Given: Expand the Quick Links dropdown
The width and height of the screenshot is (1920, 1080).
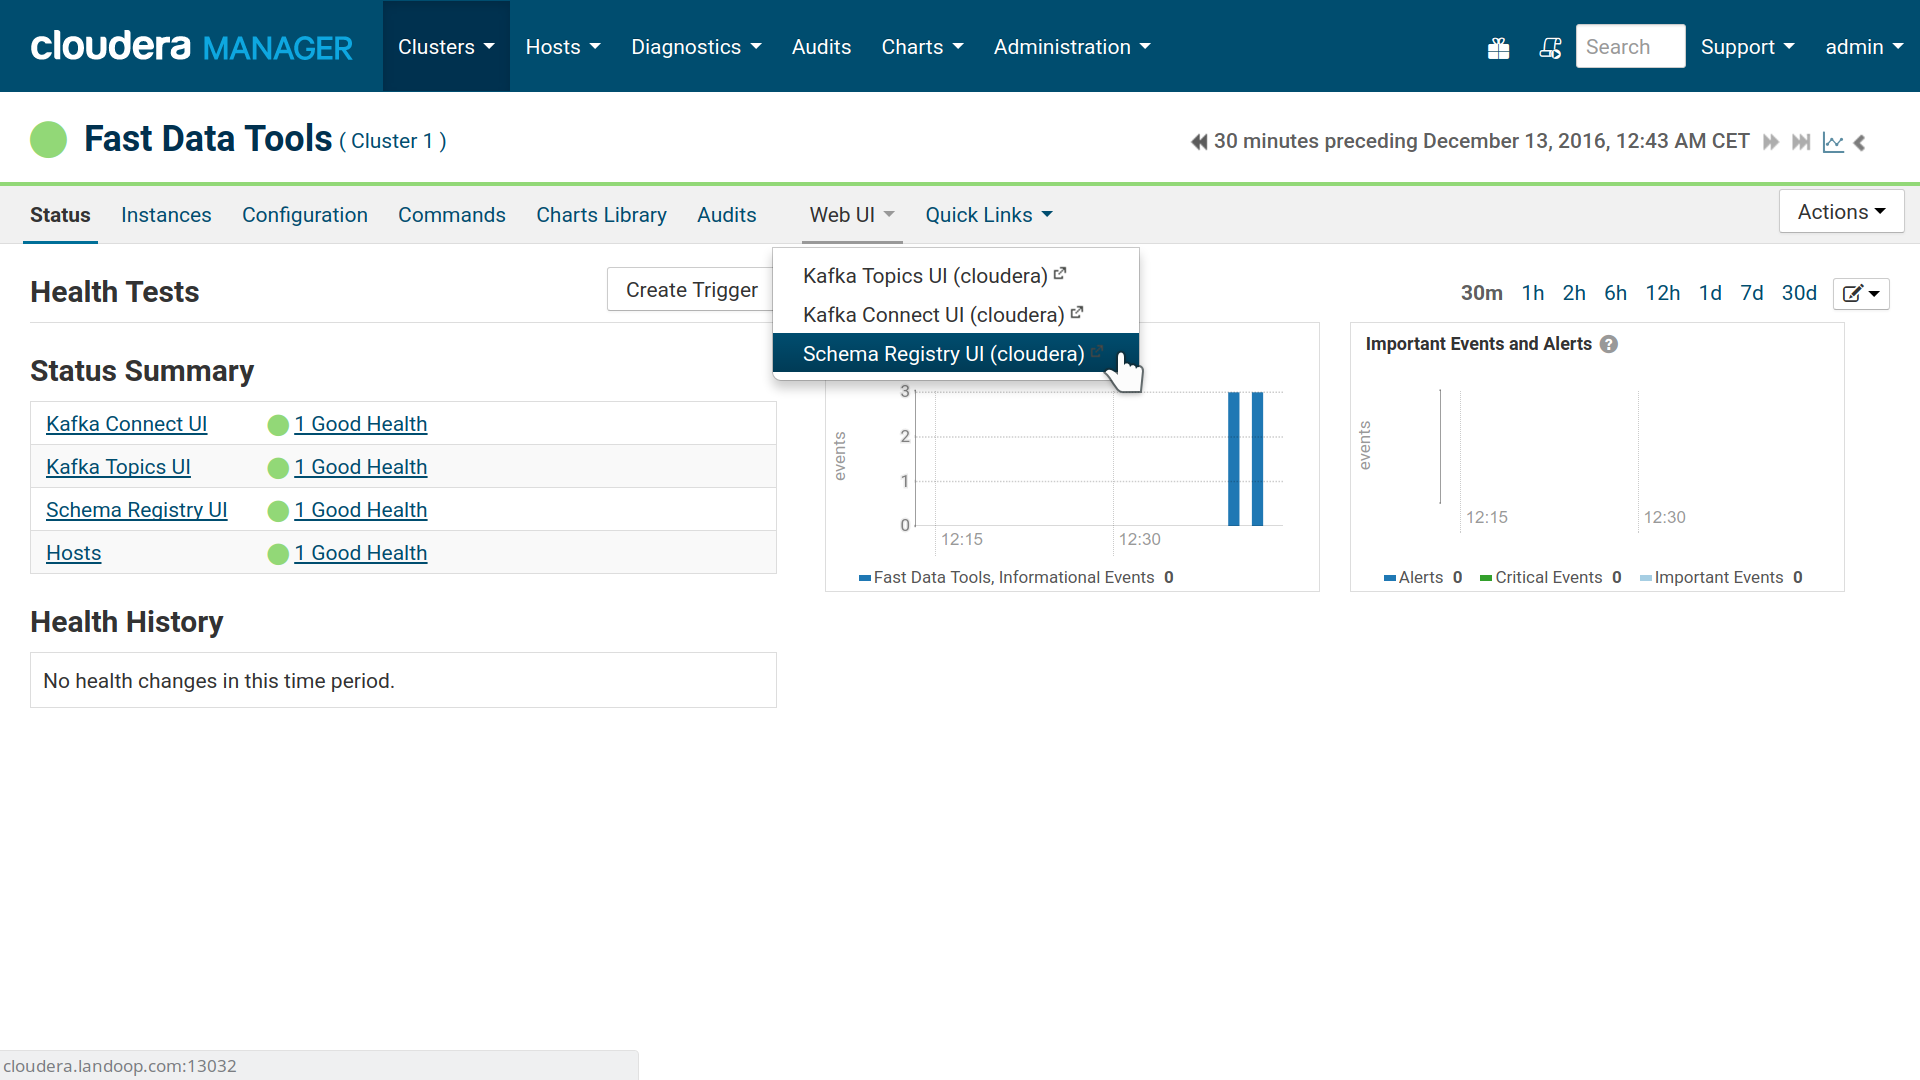Looking at the screenshot, I should (x=989, y=215).
